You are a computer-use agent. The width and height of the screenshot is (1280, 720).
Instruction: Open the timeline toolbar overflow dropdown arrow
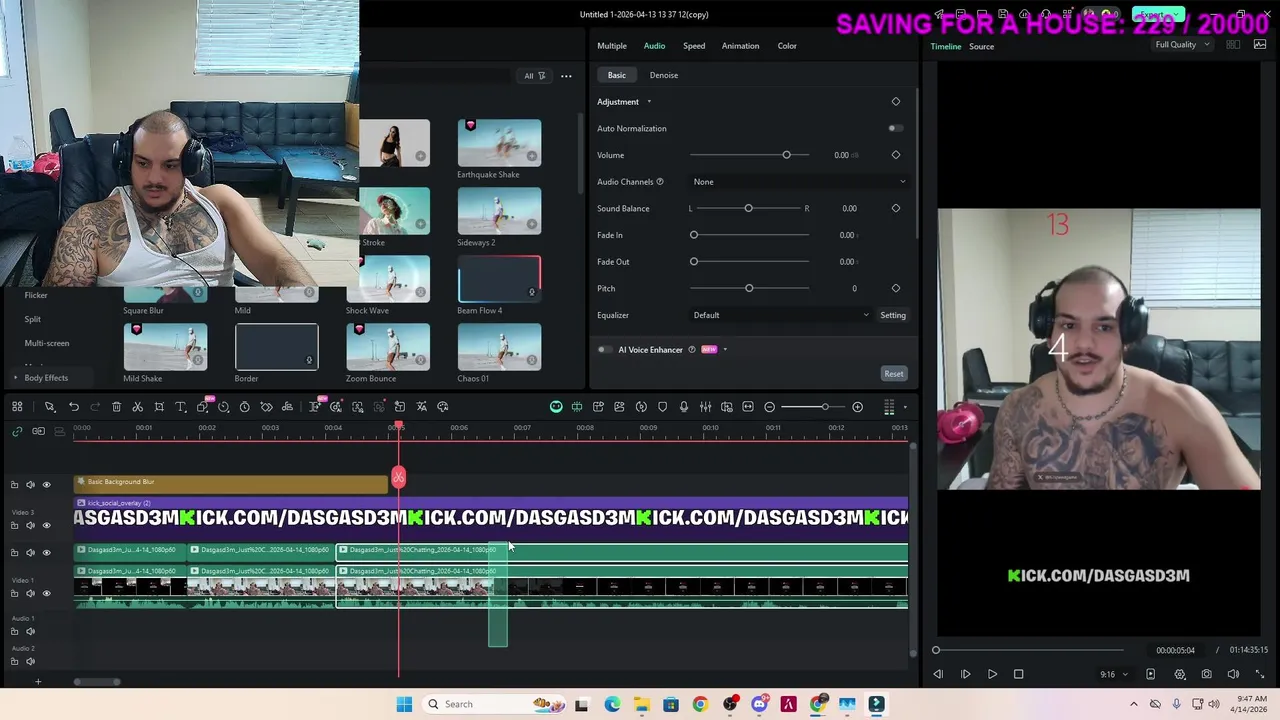pos(905,407)
